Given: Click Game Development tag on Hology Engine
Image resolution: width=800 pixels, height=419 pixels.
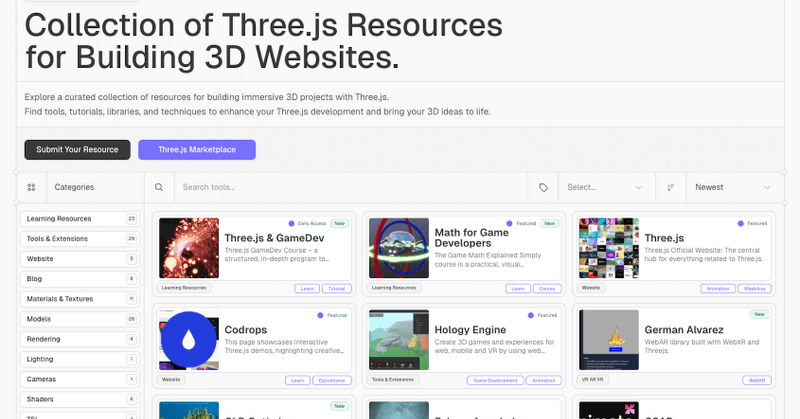Looking at the screenshot, I should 495,380.
